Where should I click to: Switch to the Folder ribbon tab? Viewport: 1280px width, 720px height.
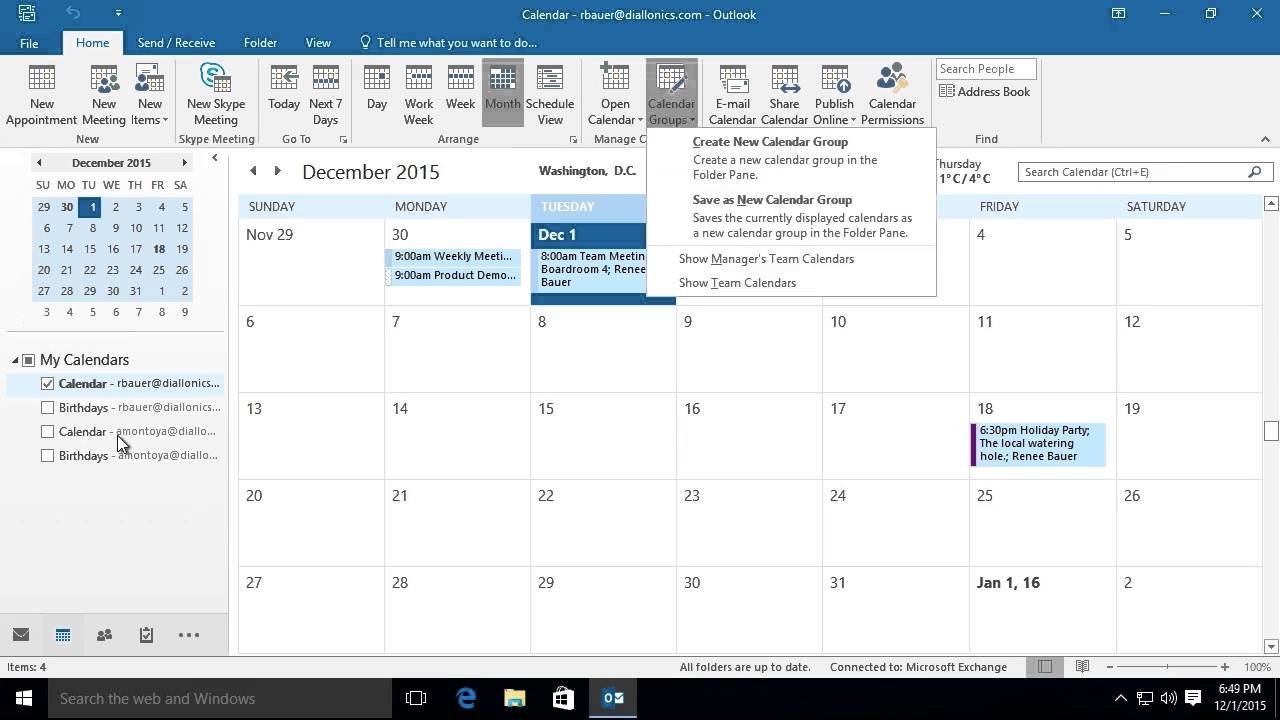click(x=260, y=43)
